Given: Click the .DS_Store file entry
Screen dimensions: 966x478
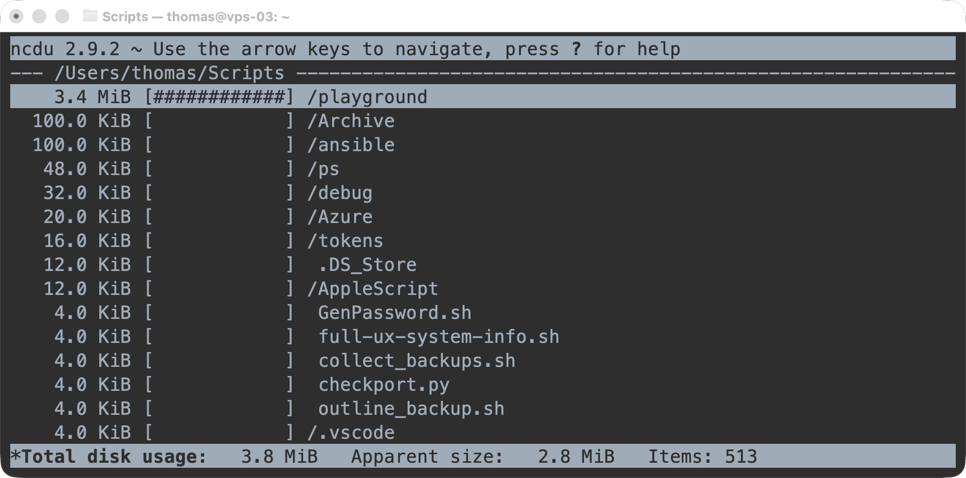Looking at the screenshot, I should [x=367, y=265].
